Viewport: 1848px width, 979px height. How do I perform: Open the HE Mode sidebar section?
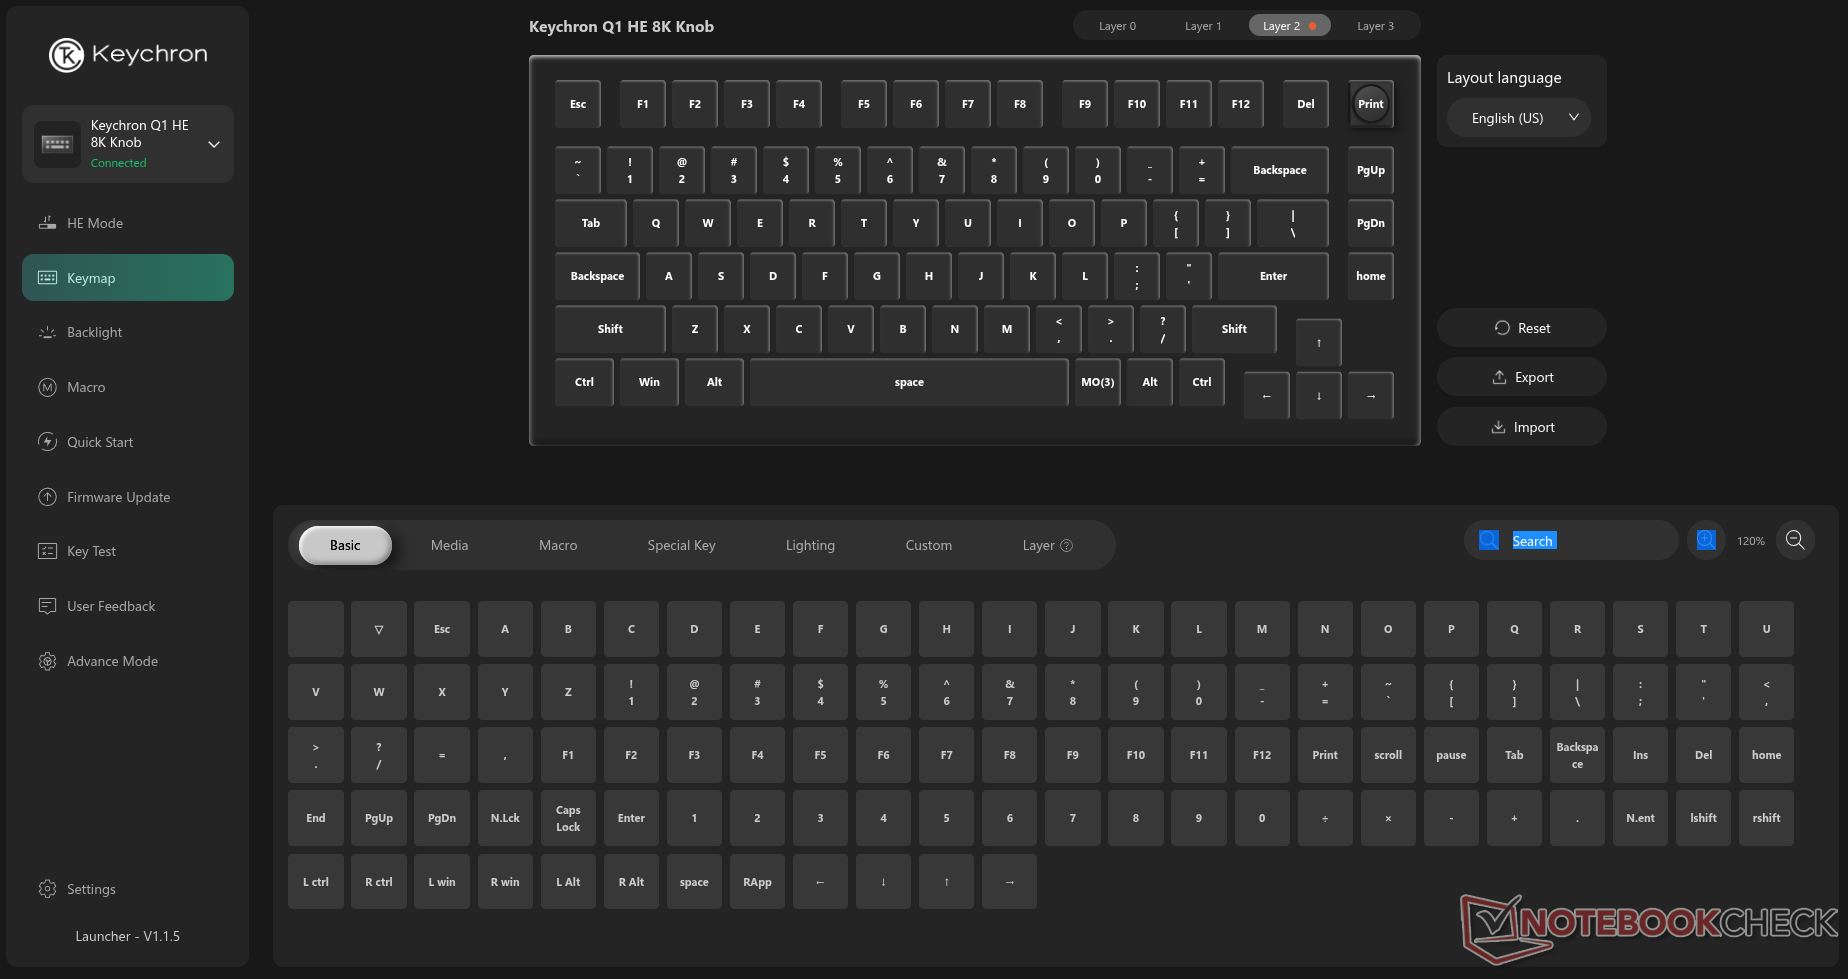click(x=95, y=223)
